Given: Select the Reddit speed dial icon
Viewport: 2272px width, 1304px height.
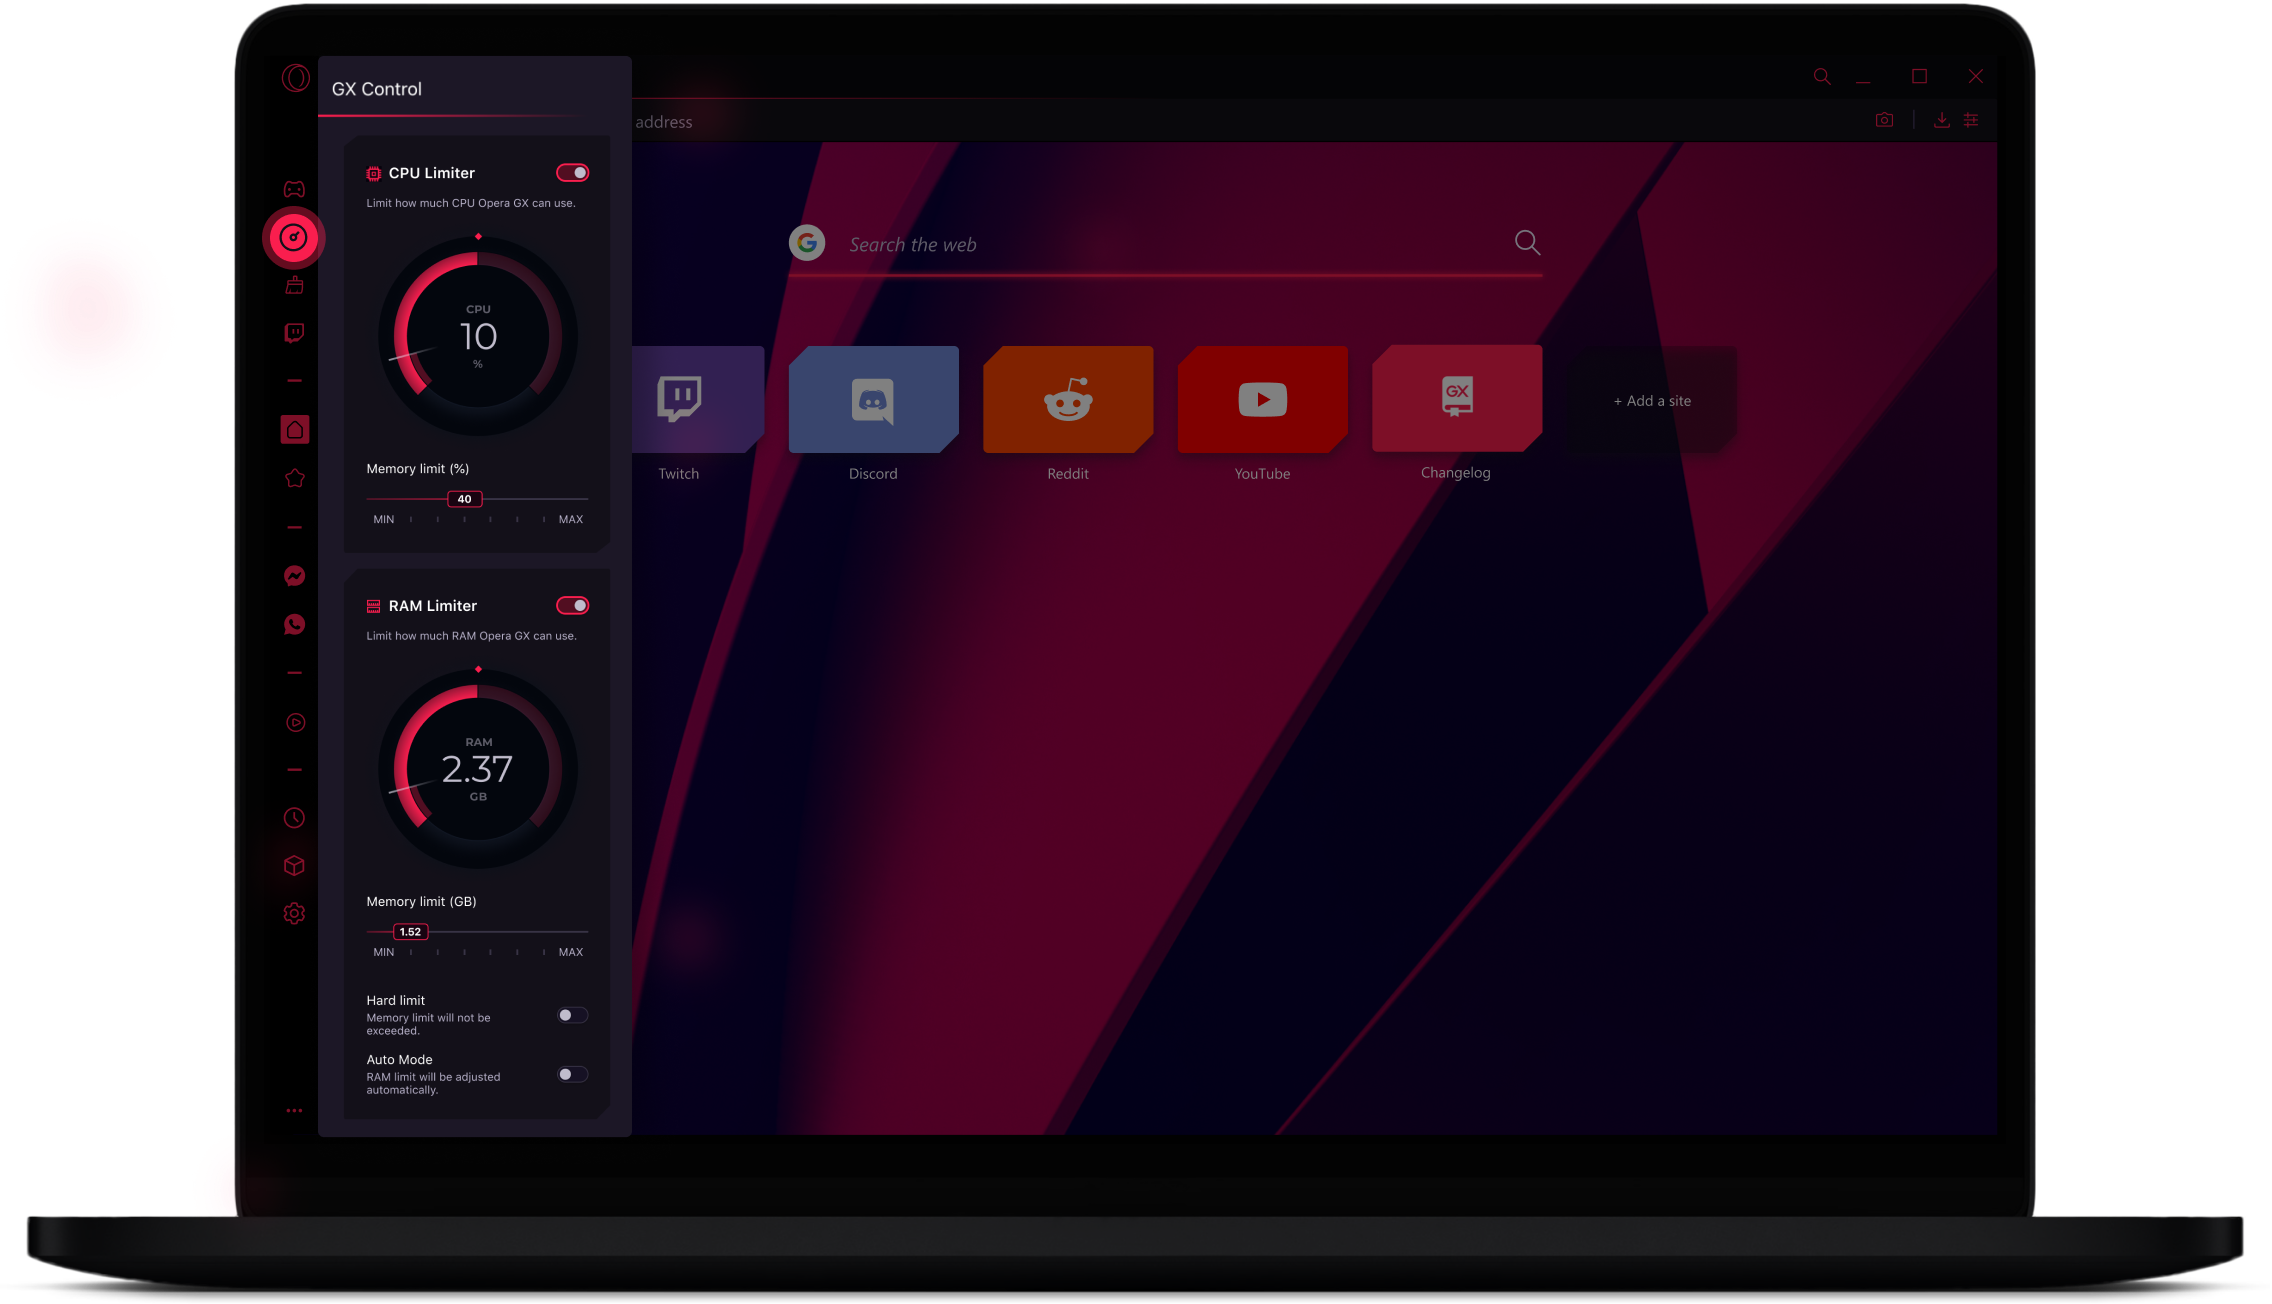Looking at the screenshot, I should [1067, 399].
